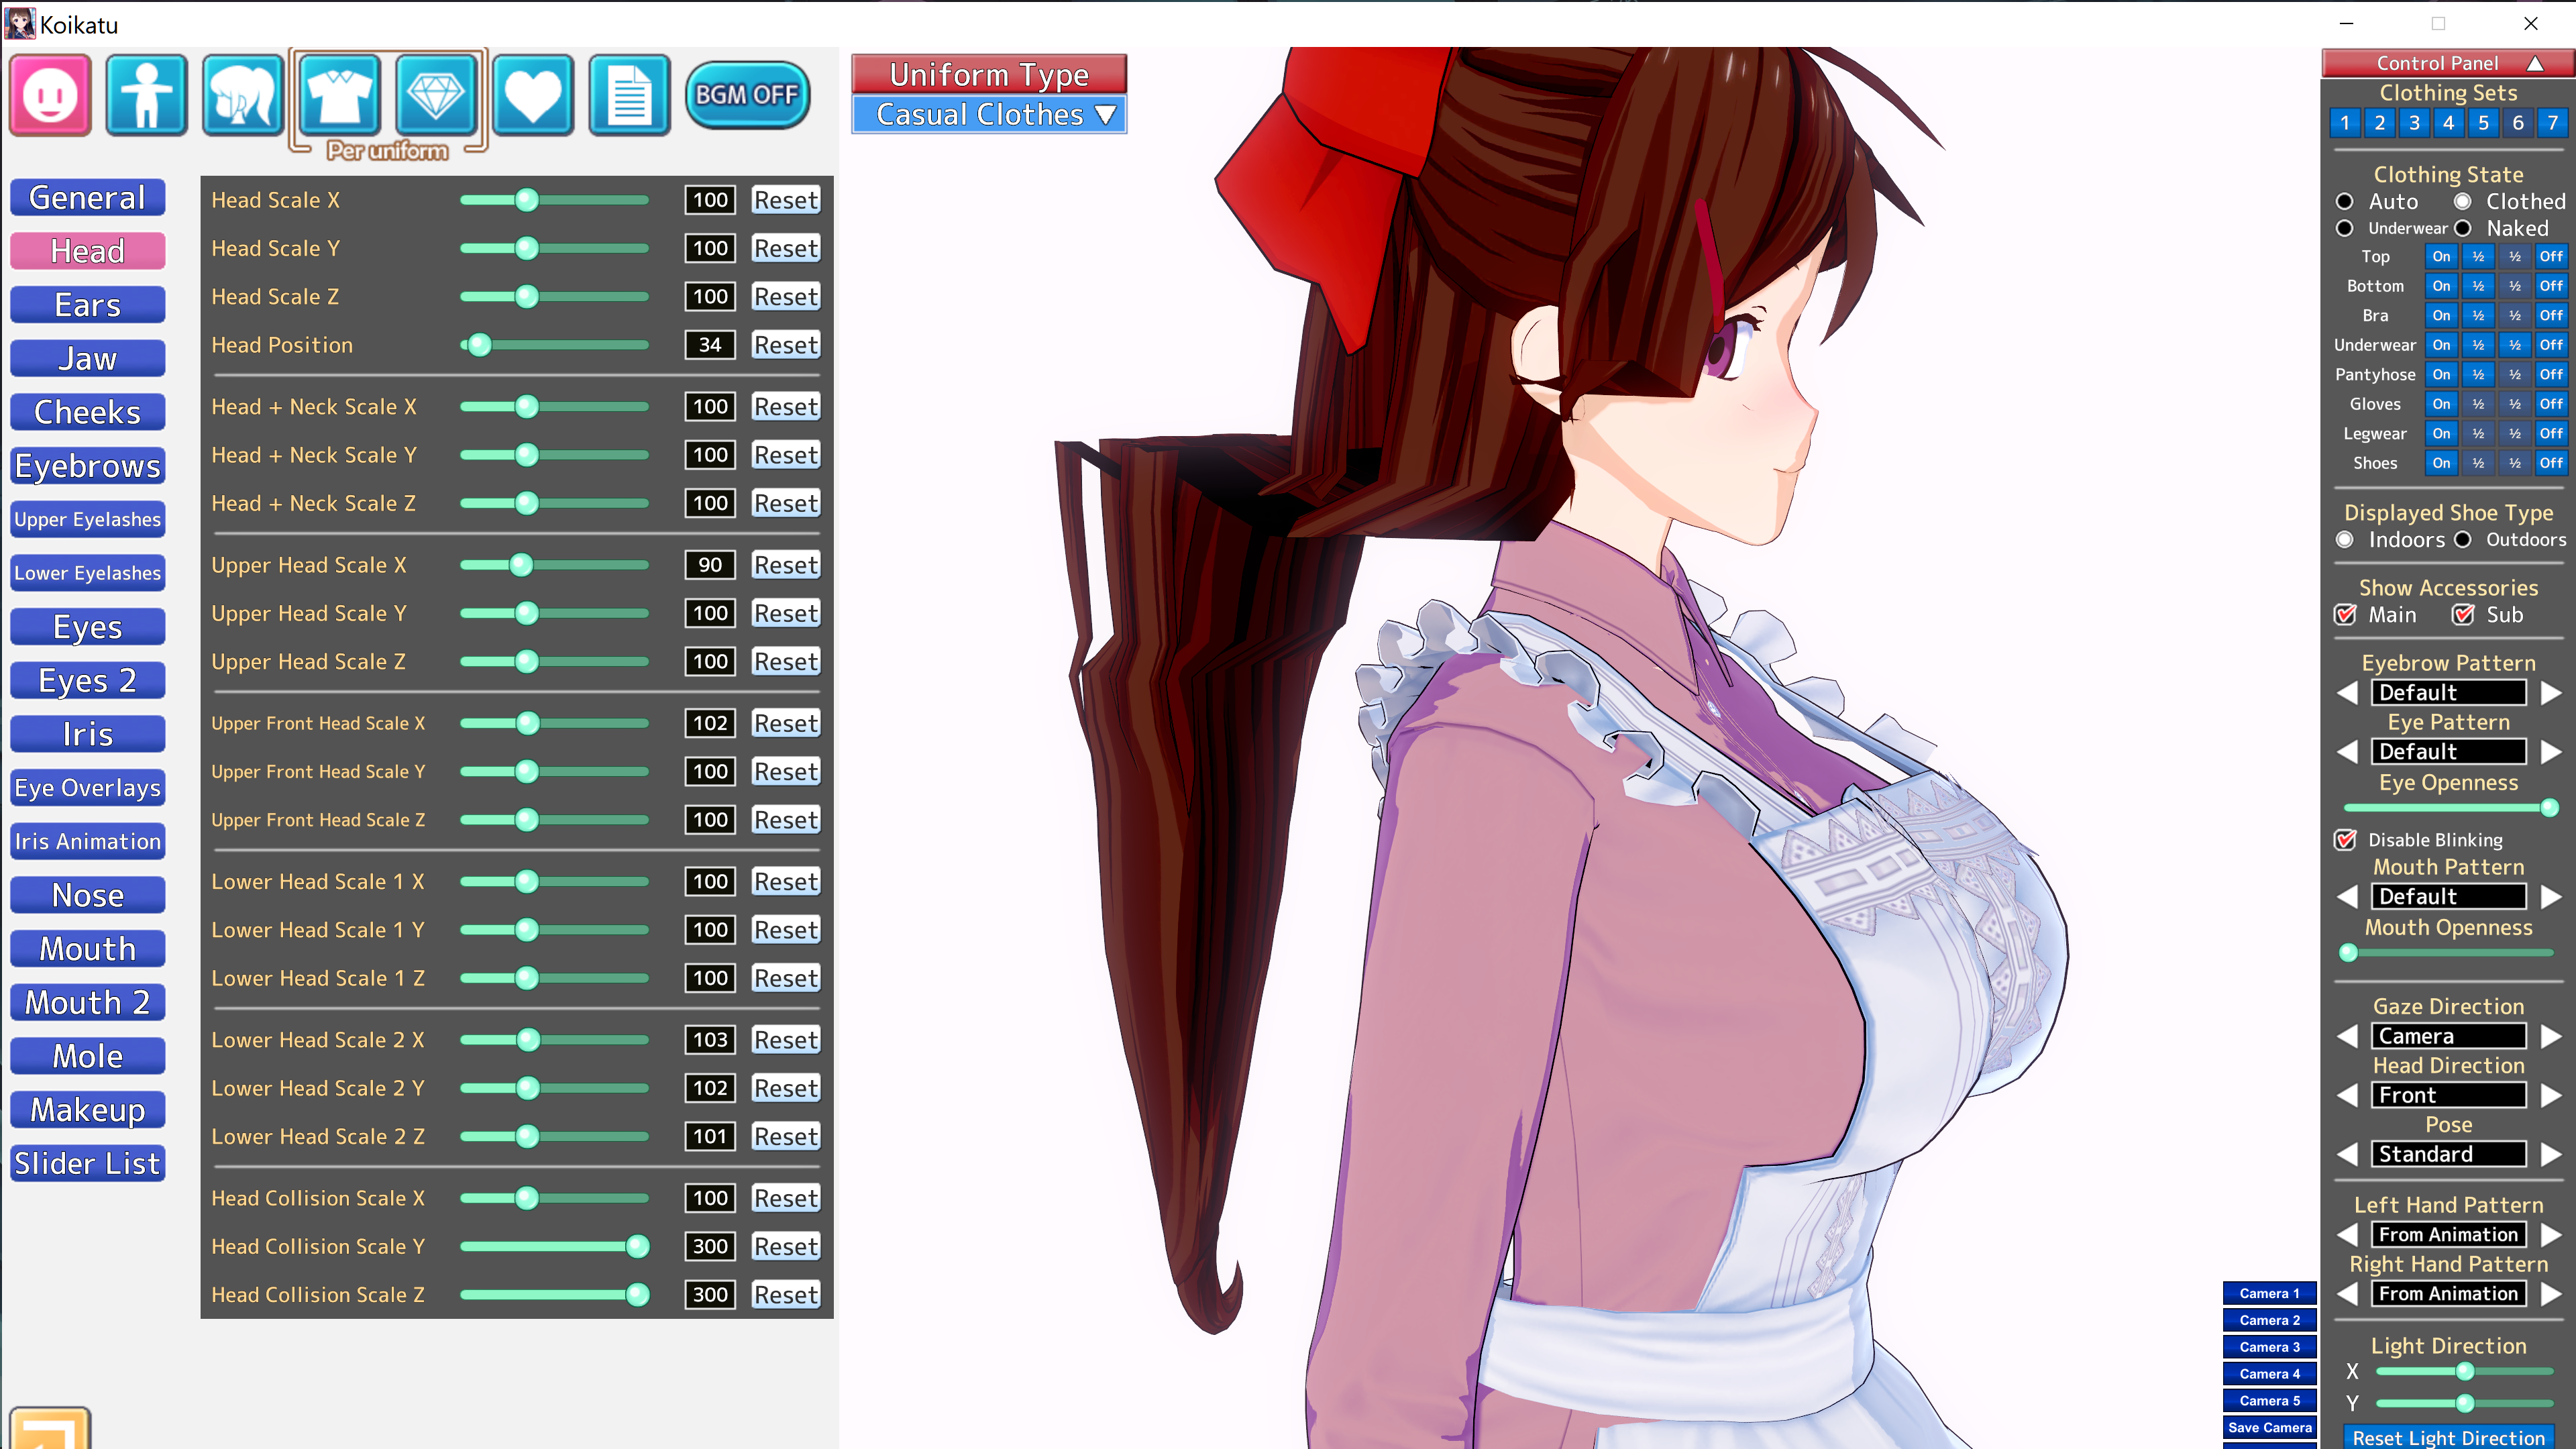Select the Underwear clothing state radio
This screenshot has height=1449, width=2576.
point(2345,228)
